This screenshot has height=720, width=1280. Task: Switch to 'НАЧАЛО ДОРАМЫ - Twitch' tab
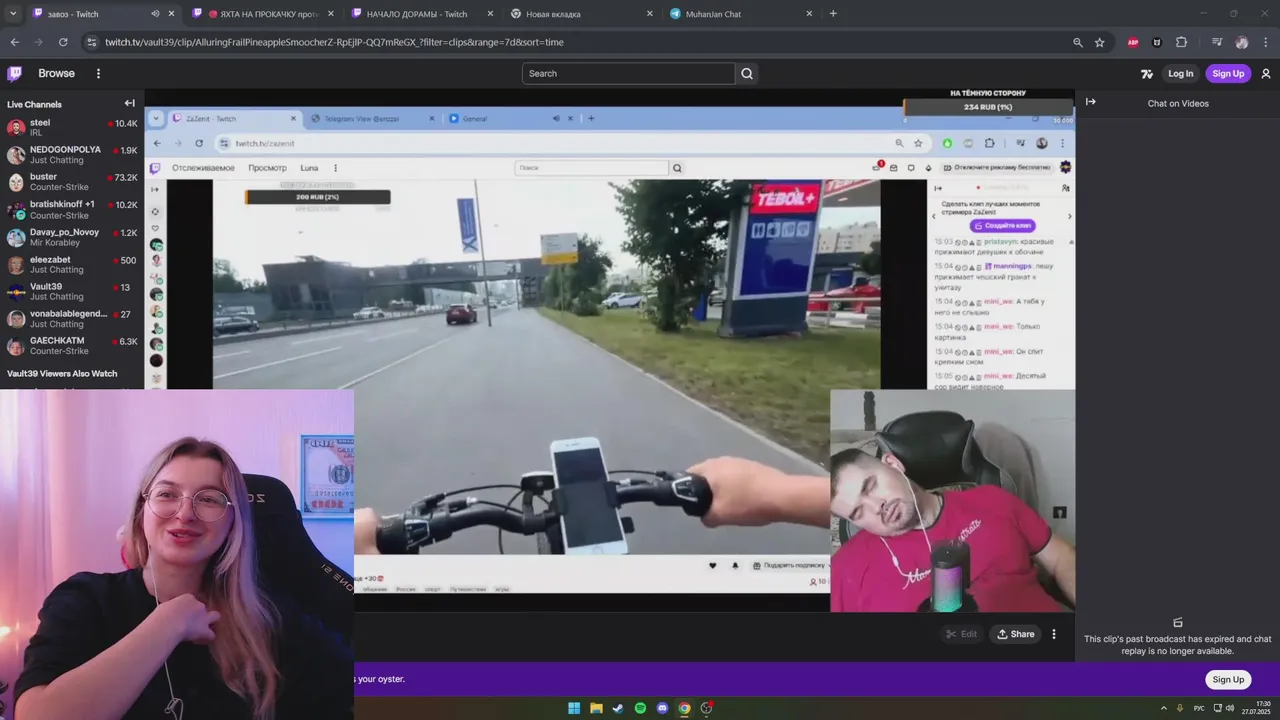421,14
